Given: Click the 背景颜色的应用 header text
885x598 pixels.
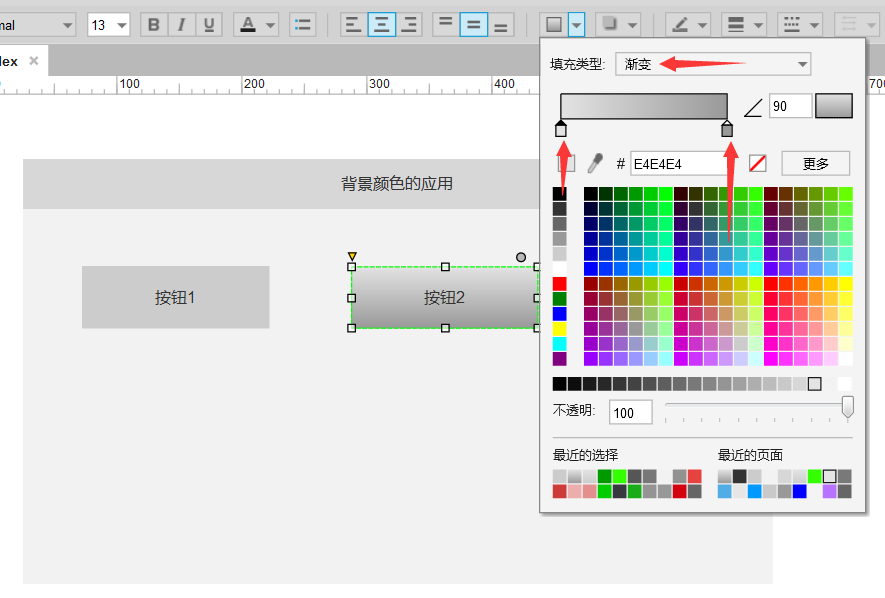Looking at the screenshot, I should click(x=397, y=184).
